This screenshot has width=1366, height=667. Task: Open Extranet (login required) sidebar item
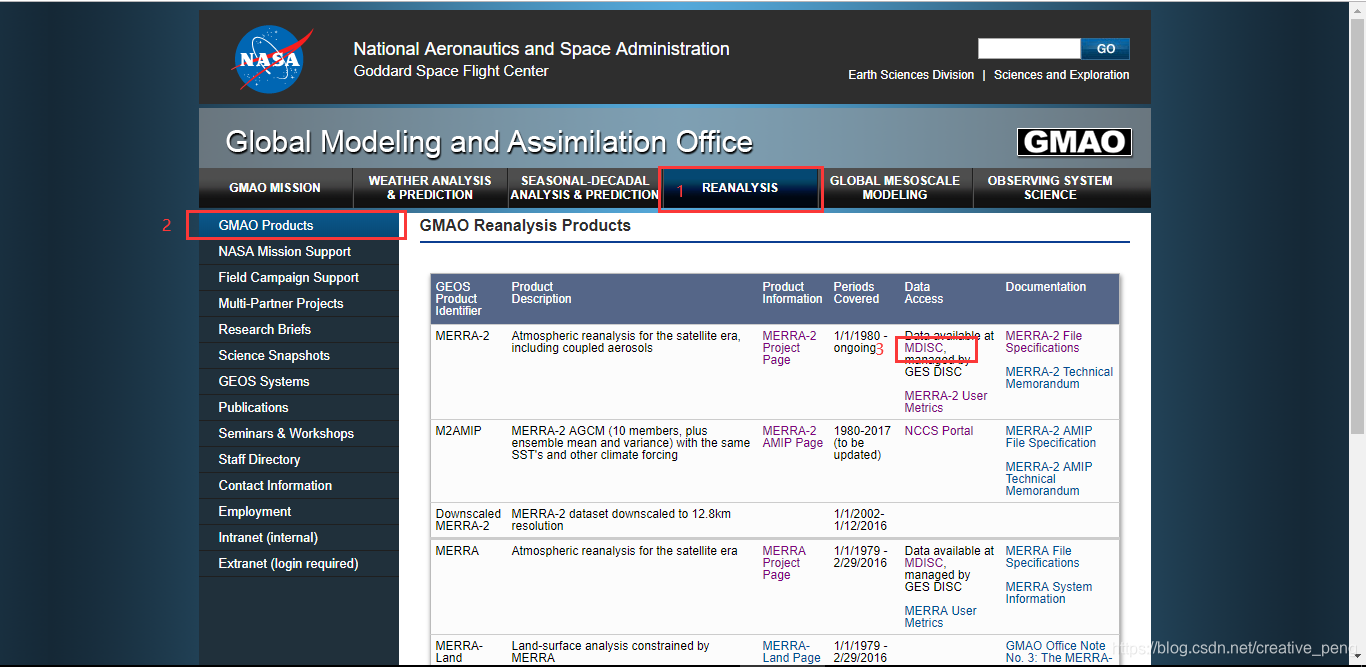coord(299,563)
